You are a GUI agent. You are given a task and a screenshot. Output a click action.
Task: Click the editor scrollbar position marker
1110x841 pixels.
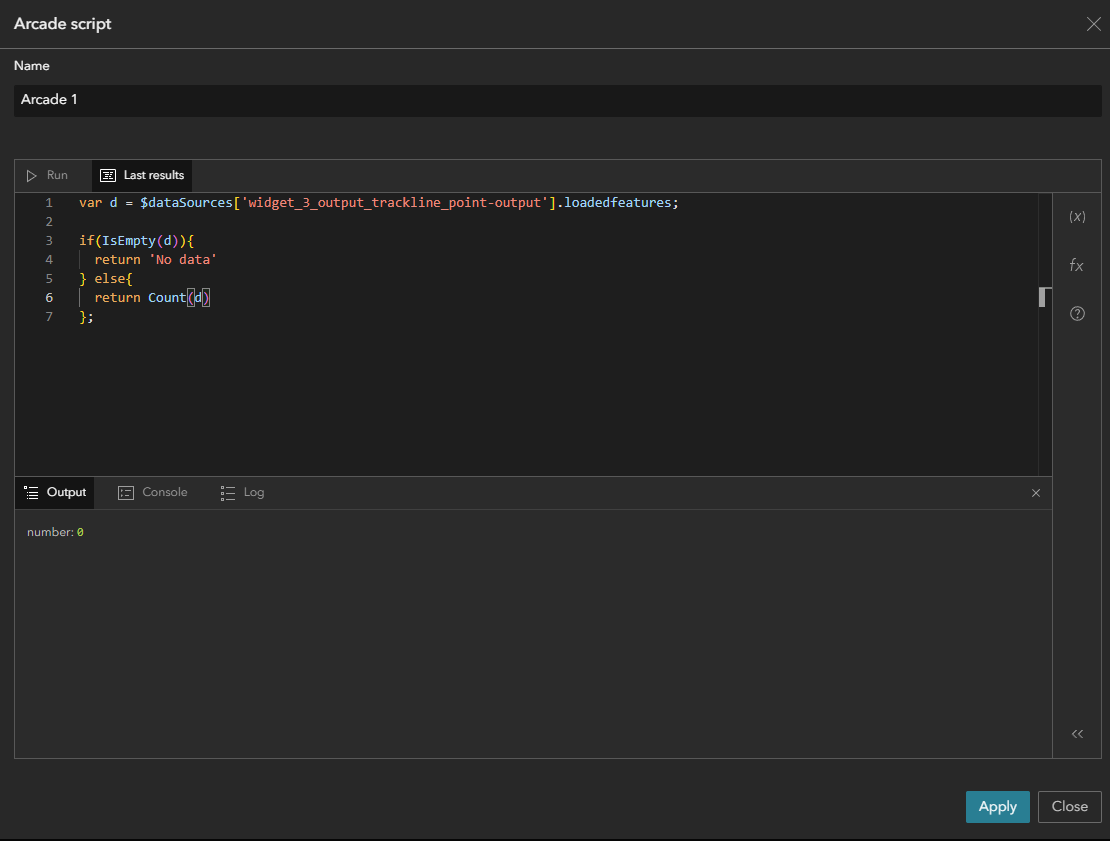pos(1044,297)
